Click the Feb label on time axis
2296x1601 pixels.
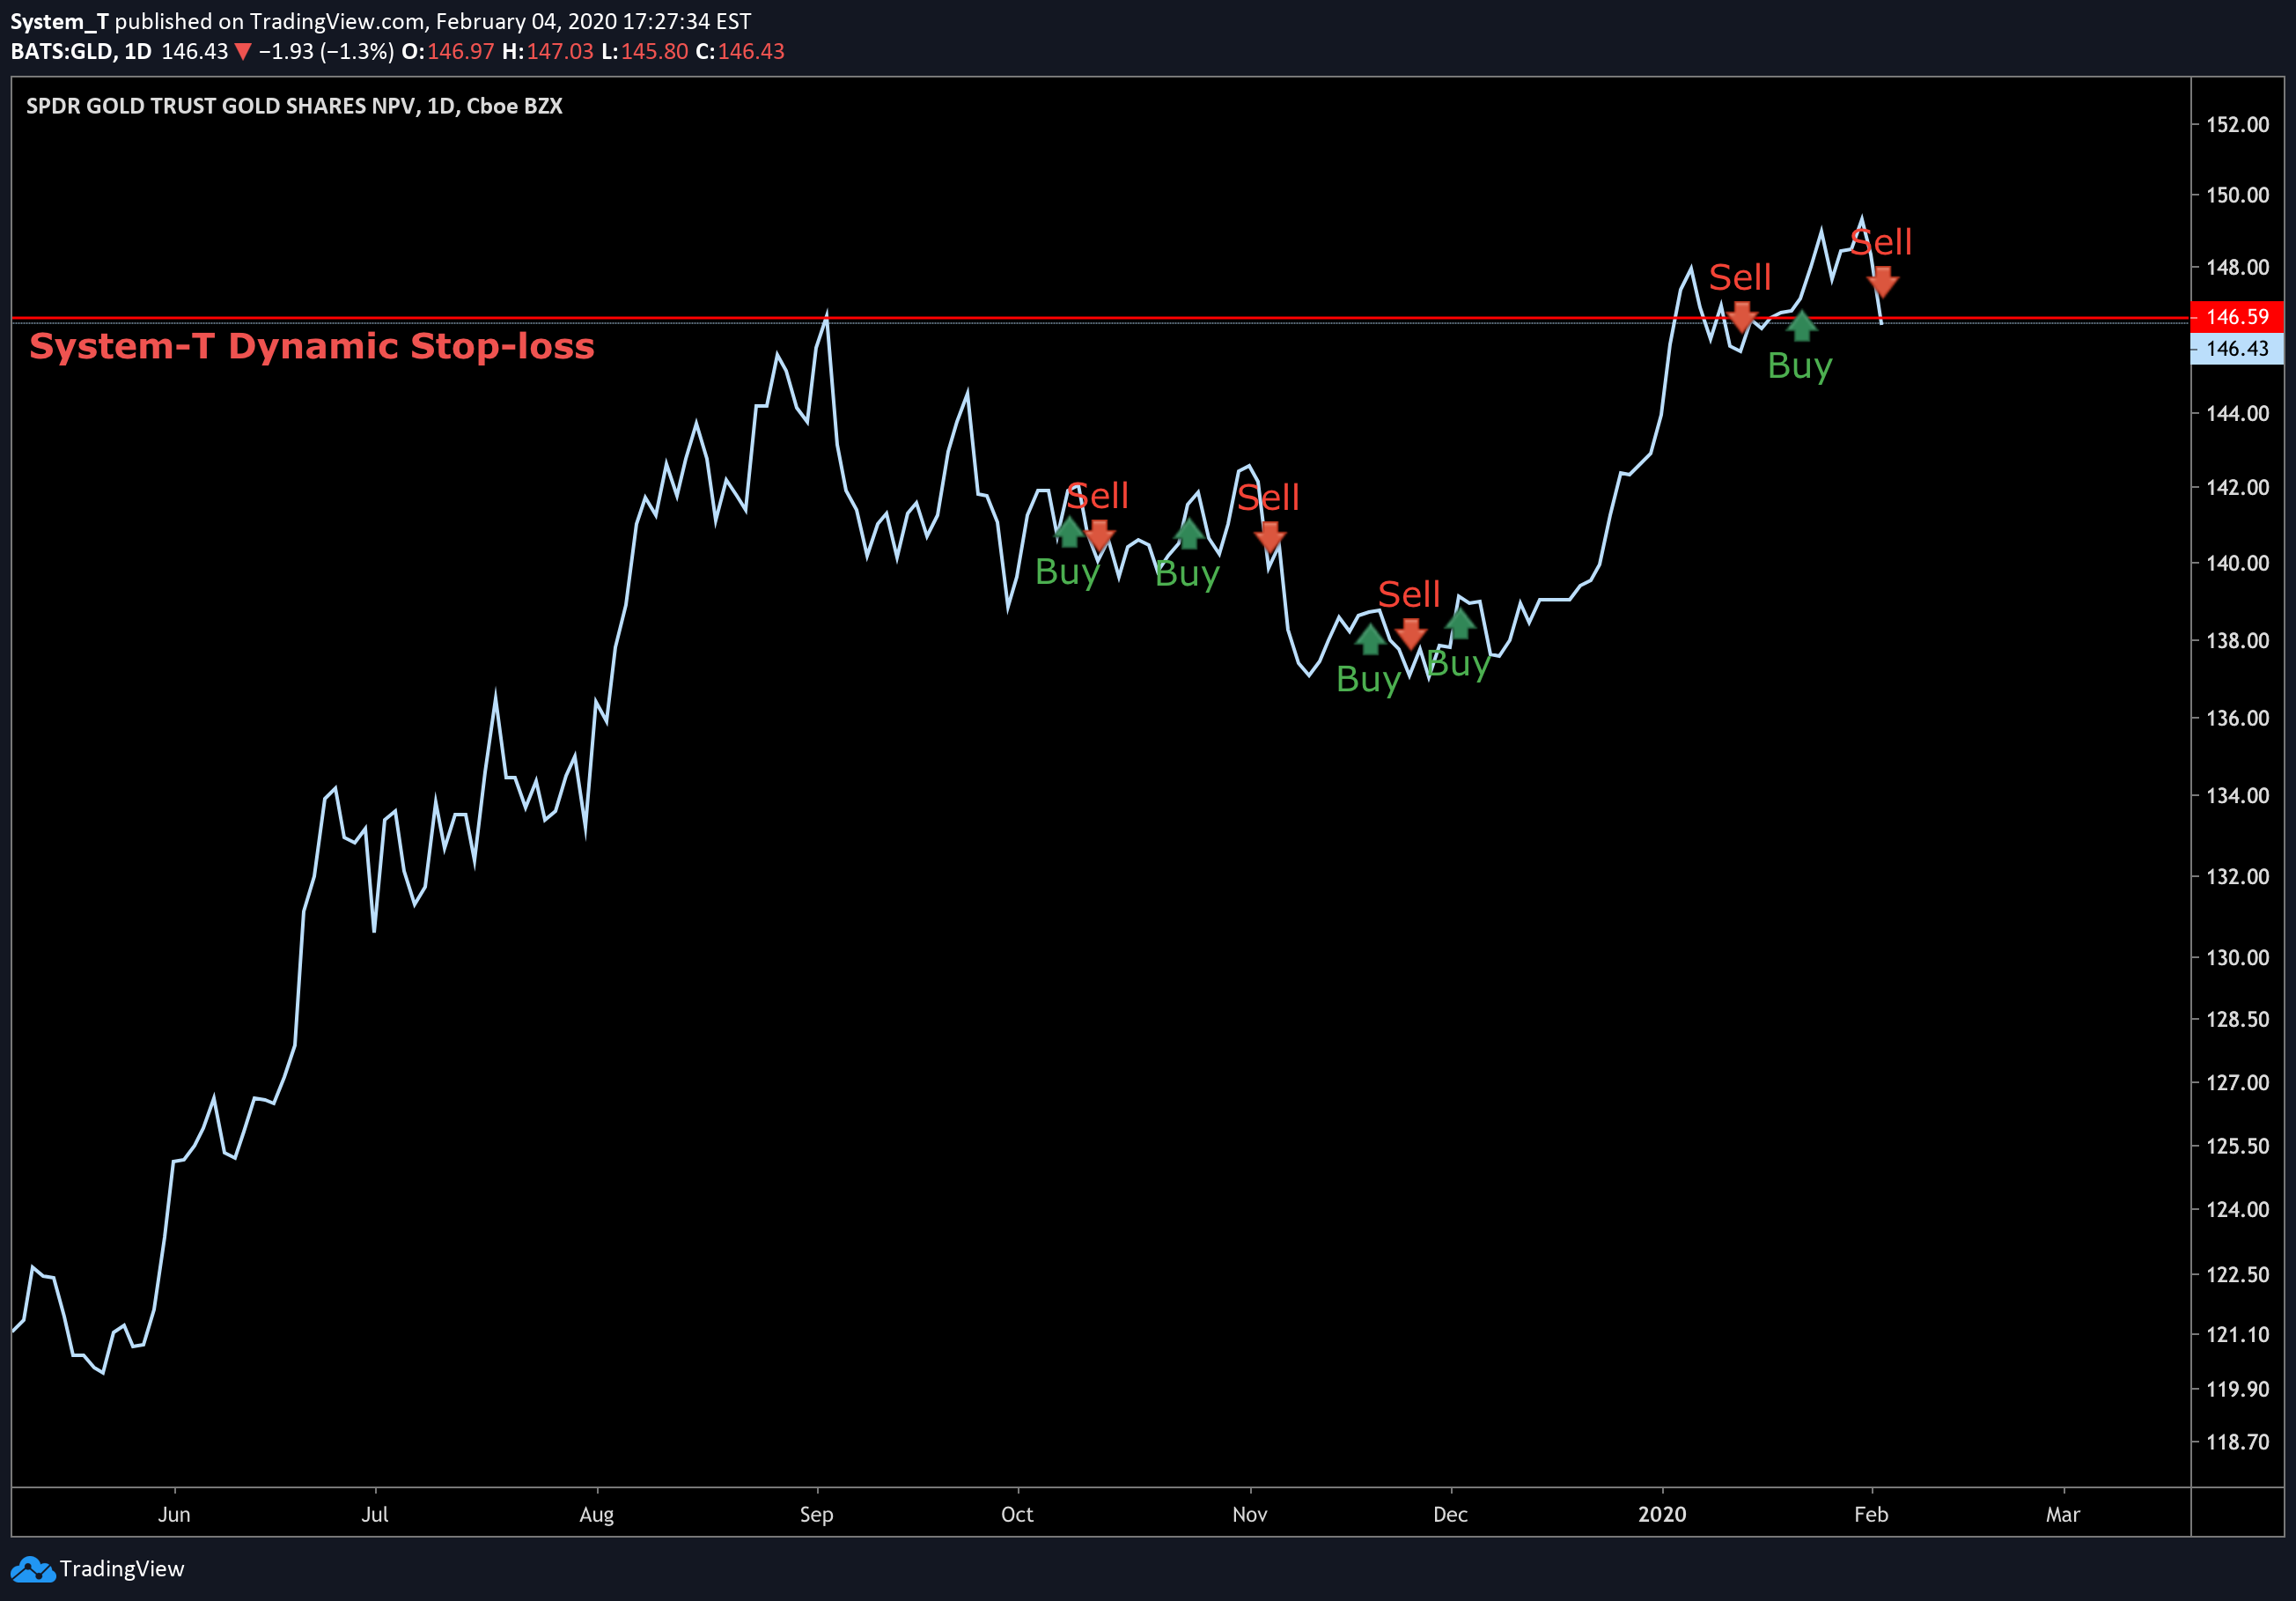[1872, 1514]
